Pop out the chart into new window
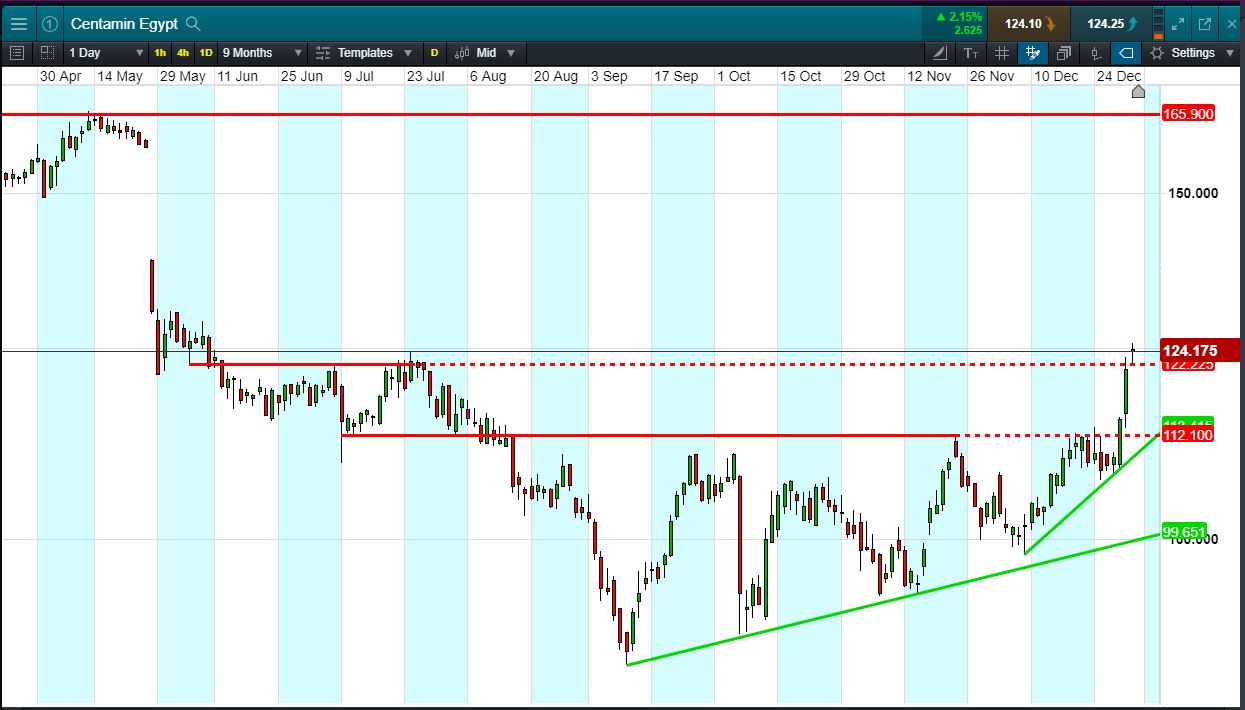1245x710 pixels. (x=1205, y=23)
